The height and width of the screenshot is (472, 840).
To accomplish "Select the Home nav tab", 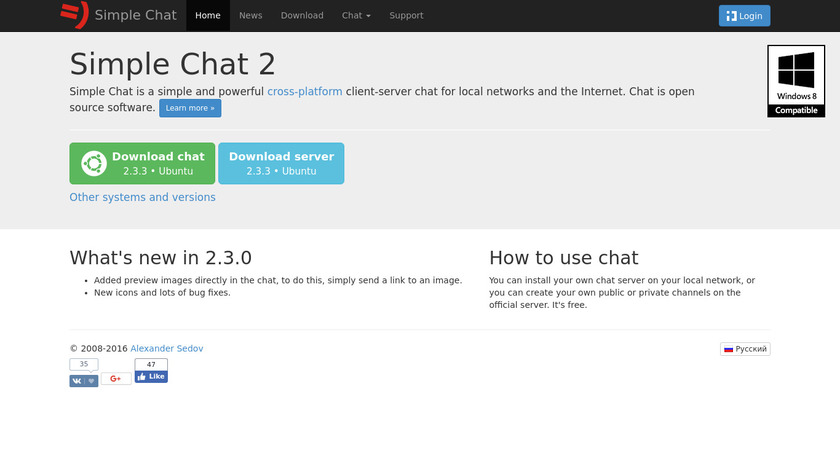I will click(x=208, y=16).
